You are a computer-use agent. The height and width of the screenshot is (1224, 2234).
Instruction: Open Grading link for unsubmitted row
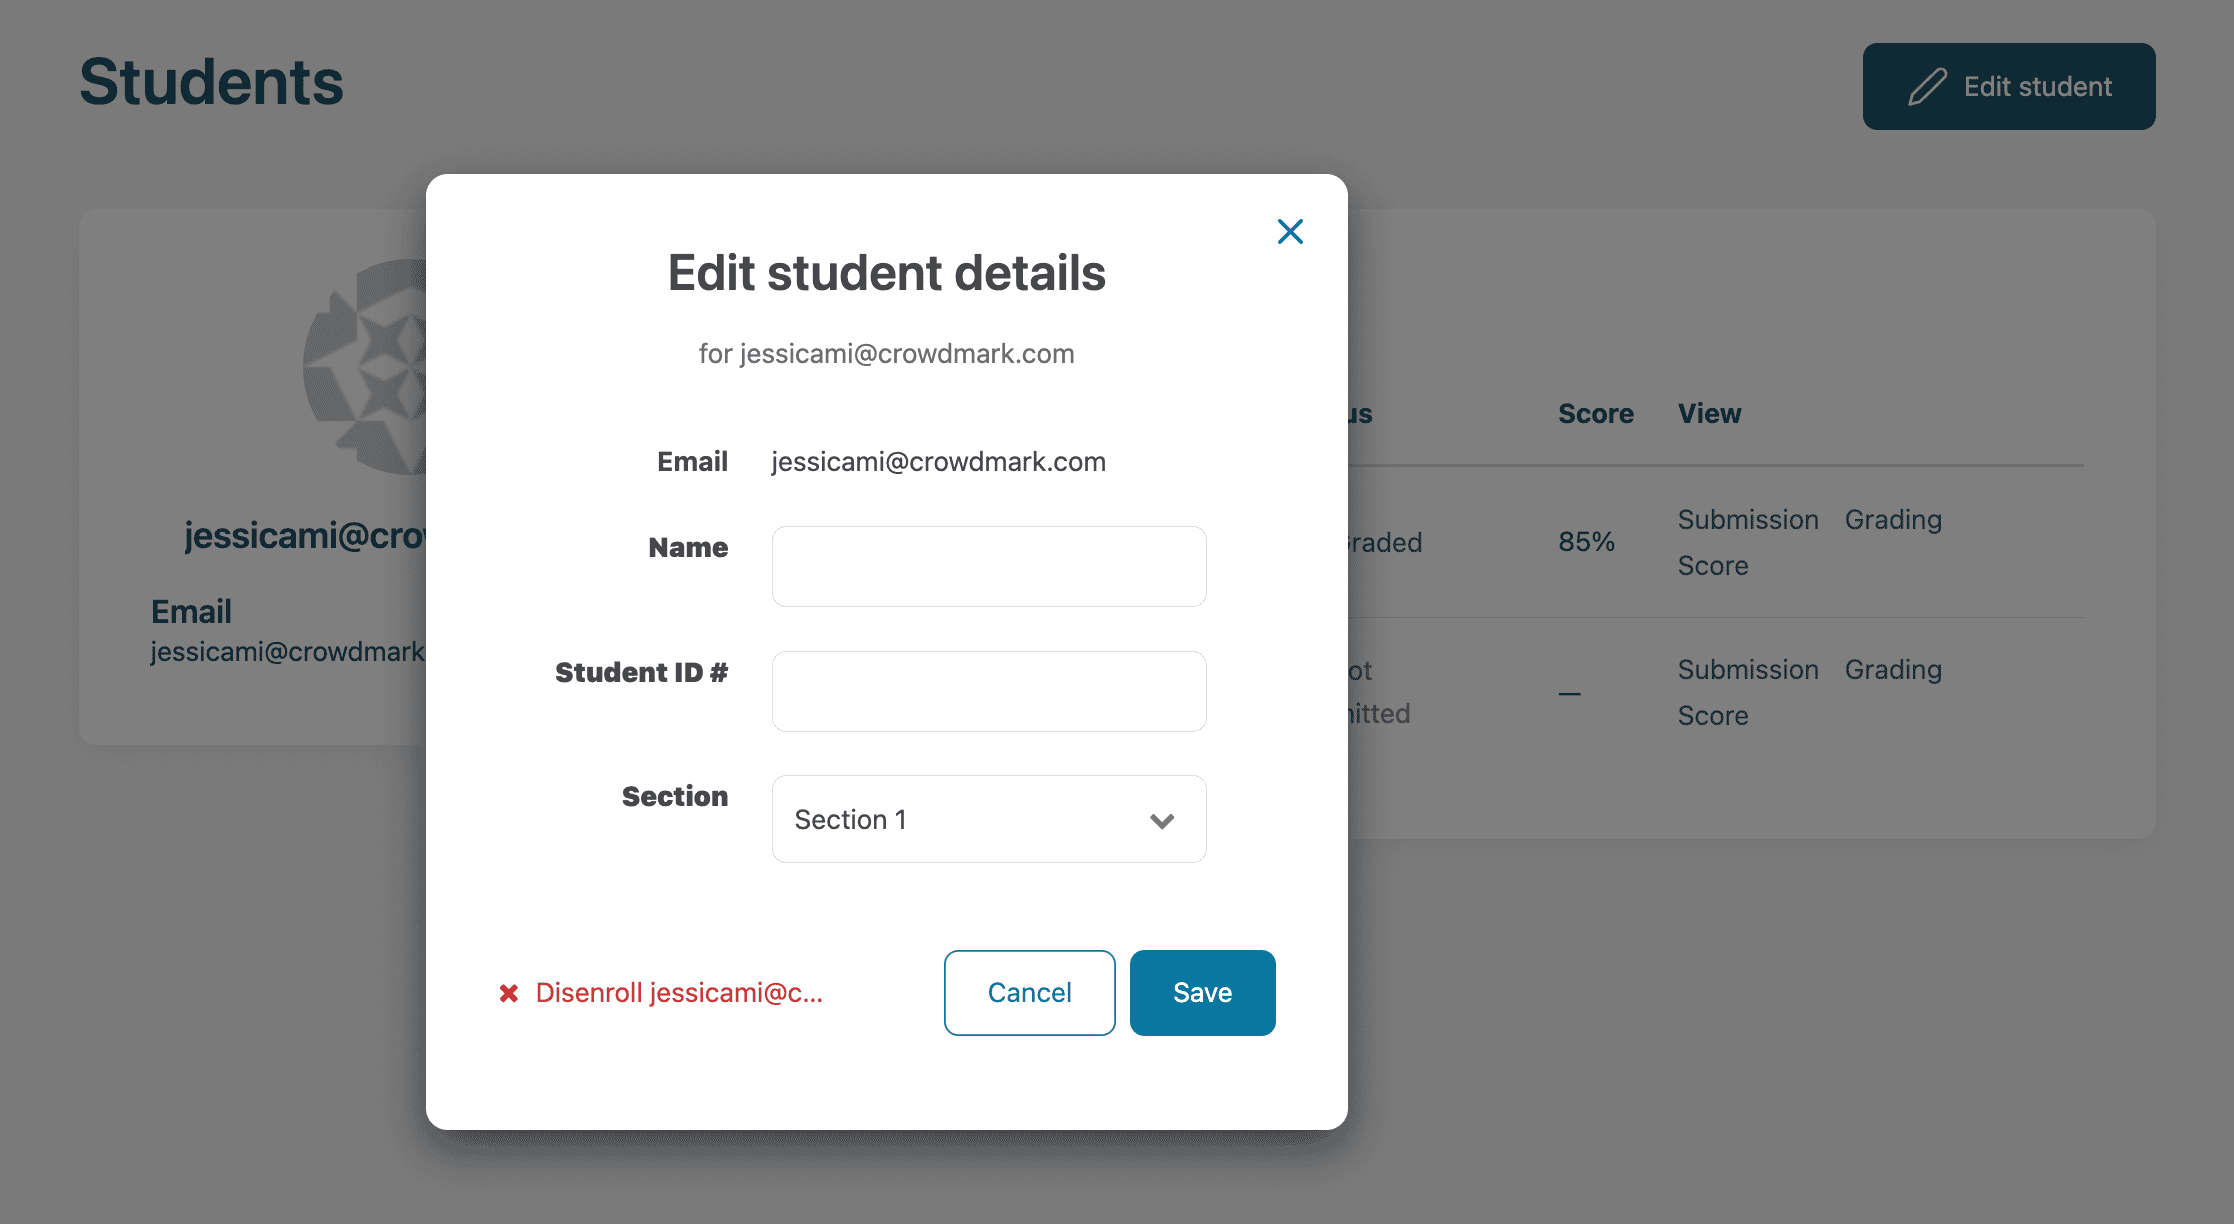1893,670
